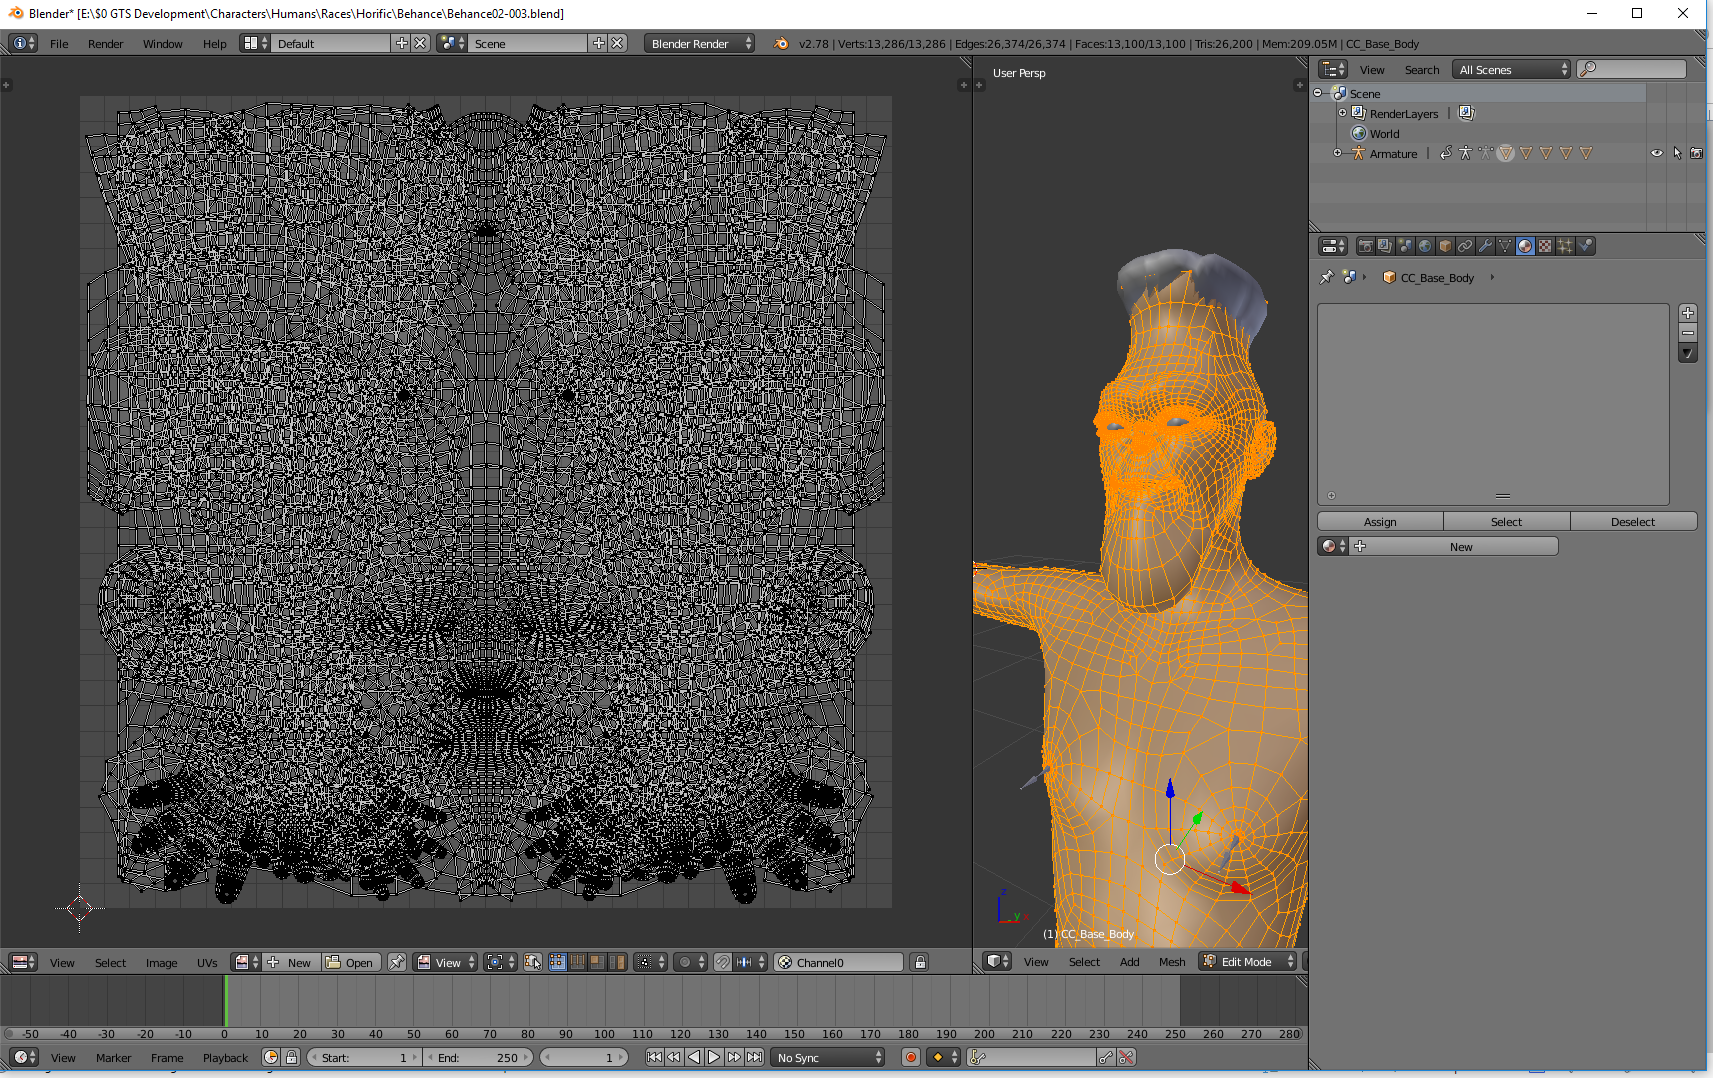Click the material Select button
The width and height of the screenshot is (1713, 1078).
(x=1506, y=521)
